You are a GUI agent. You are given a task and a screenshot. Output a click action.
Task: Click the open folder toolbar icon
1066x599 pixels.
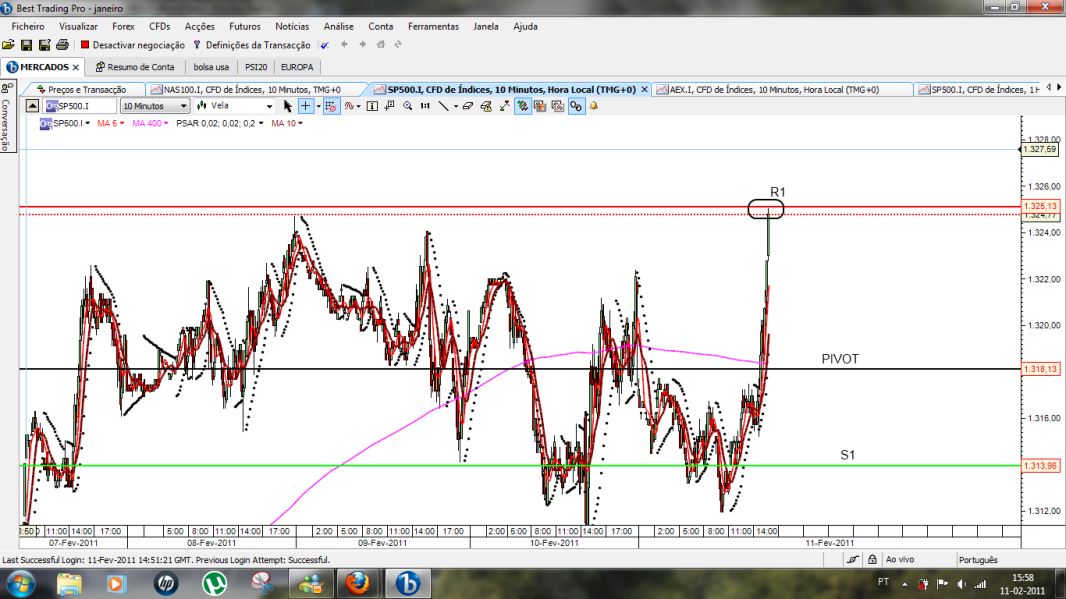click(8, 45)
